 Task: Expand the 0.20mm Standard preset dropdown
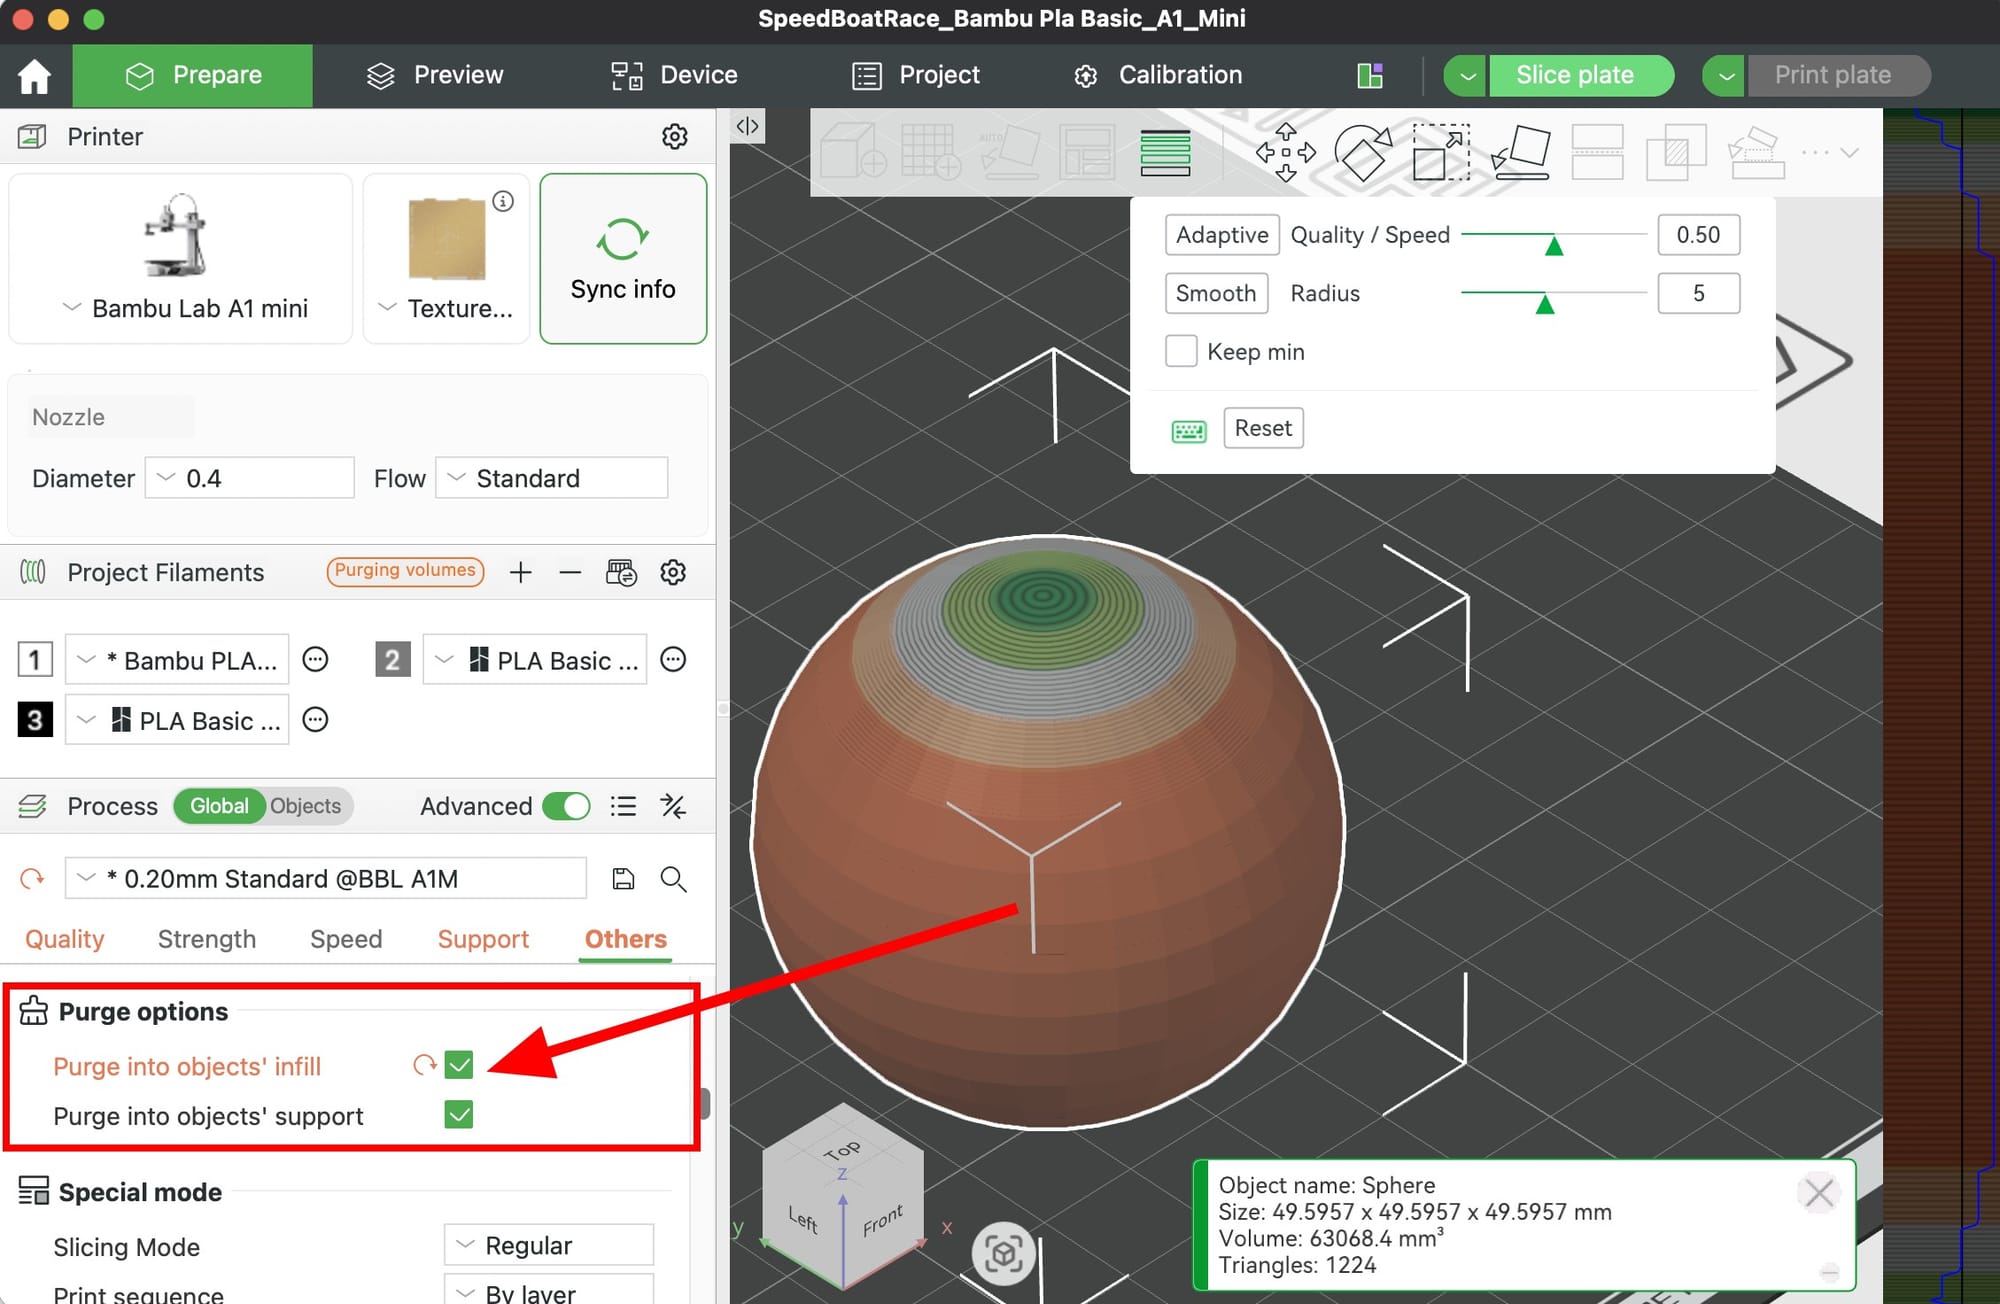pyautogui.click(x=88, y=878)
